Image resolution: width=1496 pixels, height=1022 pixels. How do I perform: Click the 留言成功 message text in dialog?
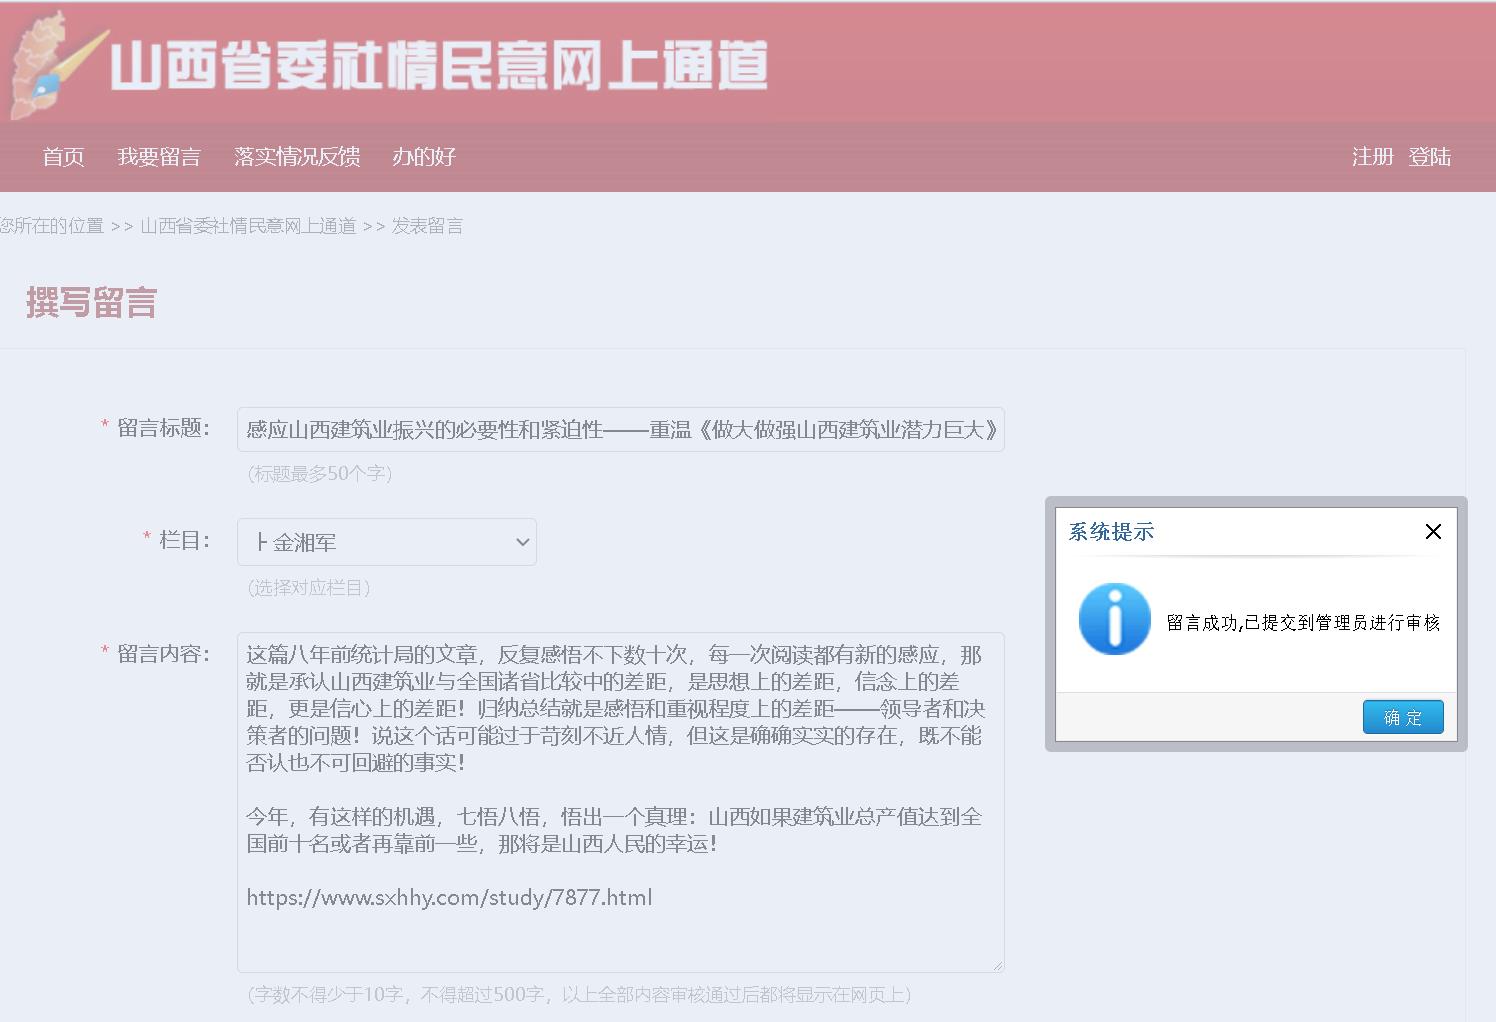click(x=1303, y=623)
